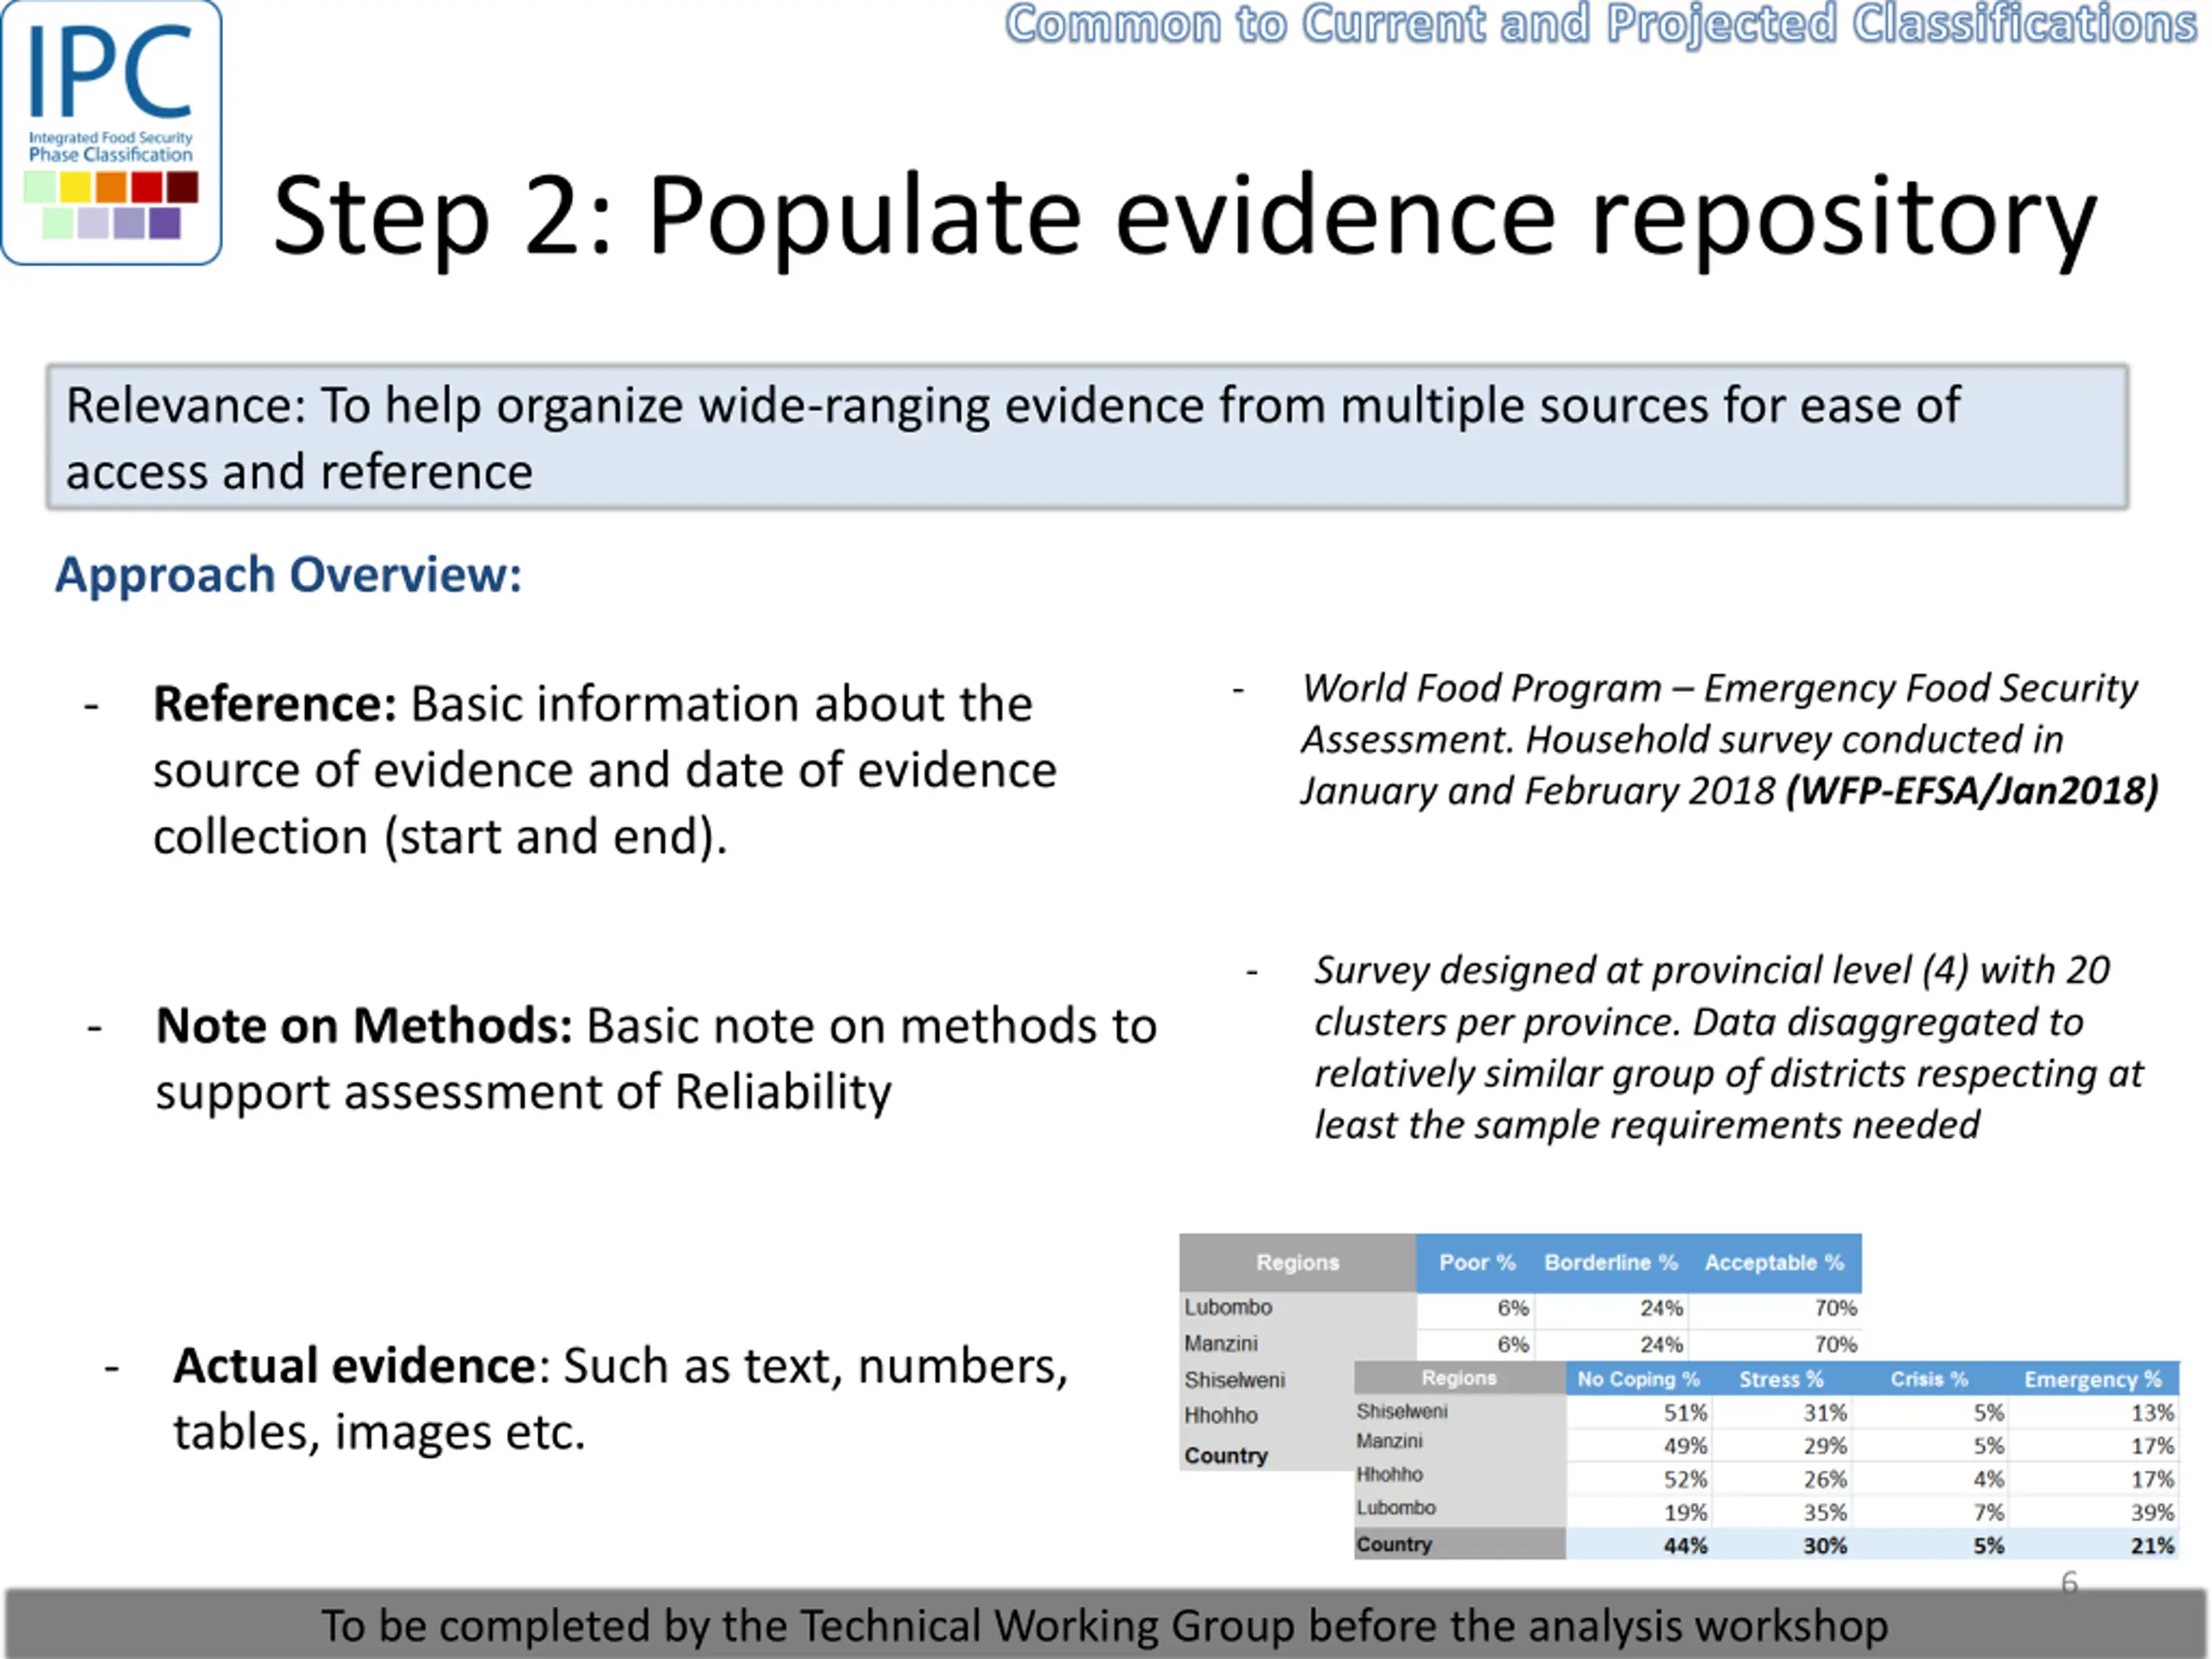Click the IPC logo in top corner
2212x1659 pixels.
click(111, 132)
